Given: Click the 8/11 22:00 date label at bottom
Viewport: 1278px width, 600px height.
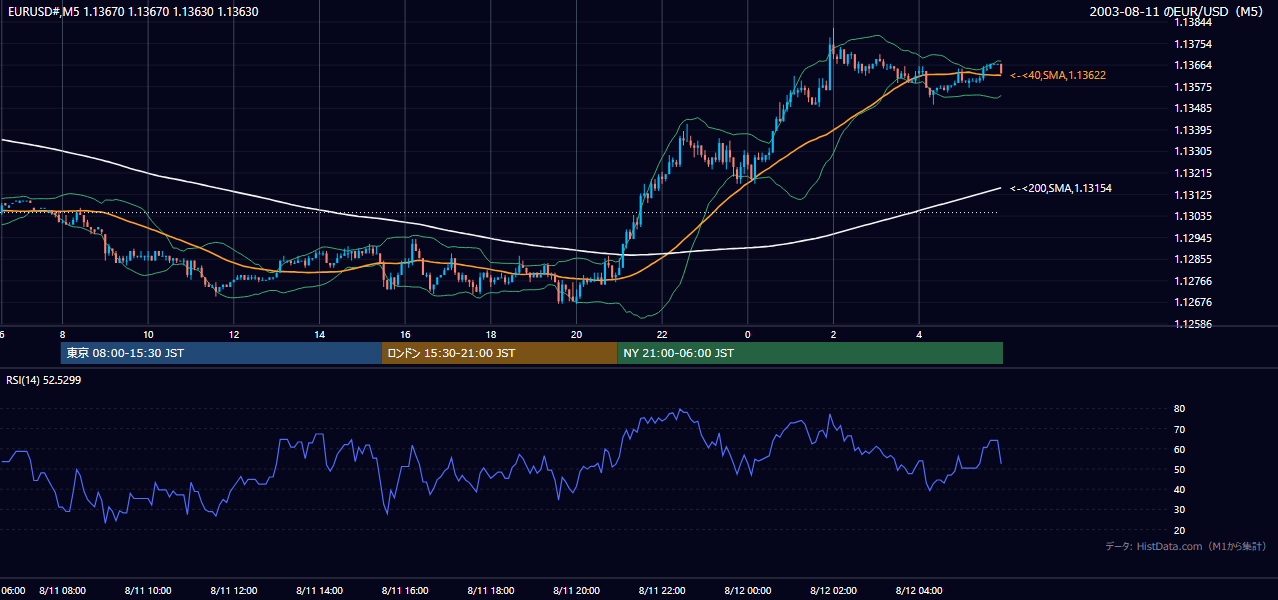Looking at the screenshot, I should 661,590.
